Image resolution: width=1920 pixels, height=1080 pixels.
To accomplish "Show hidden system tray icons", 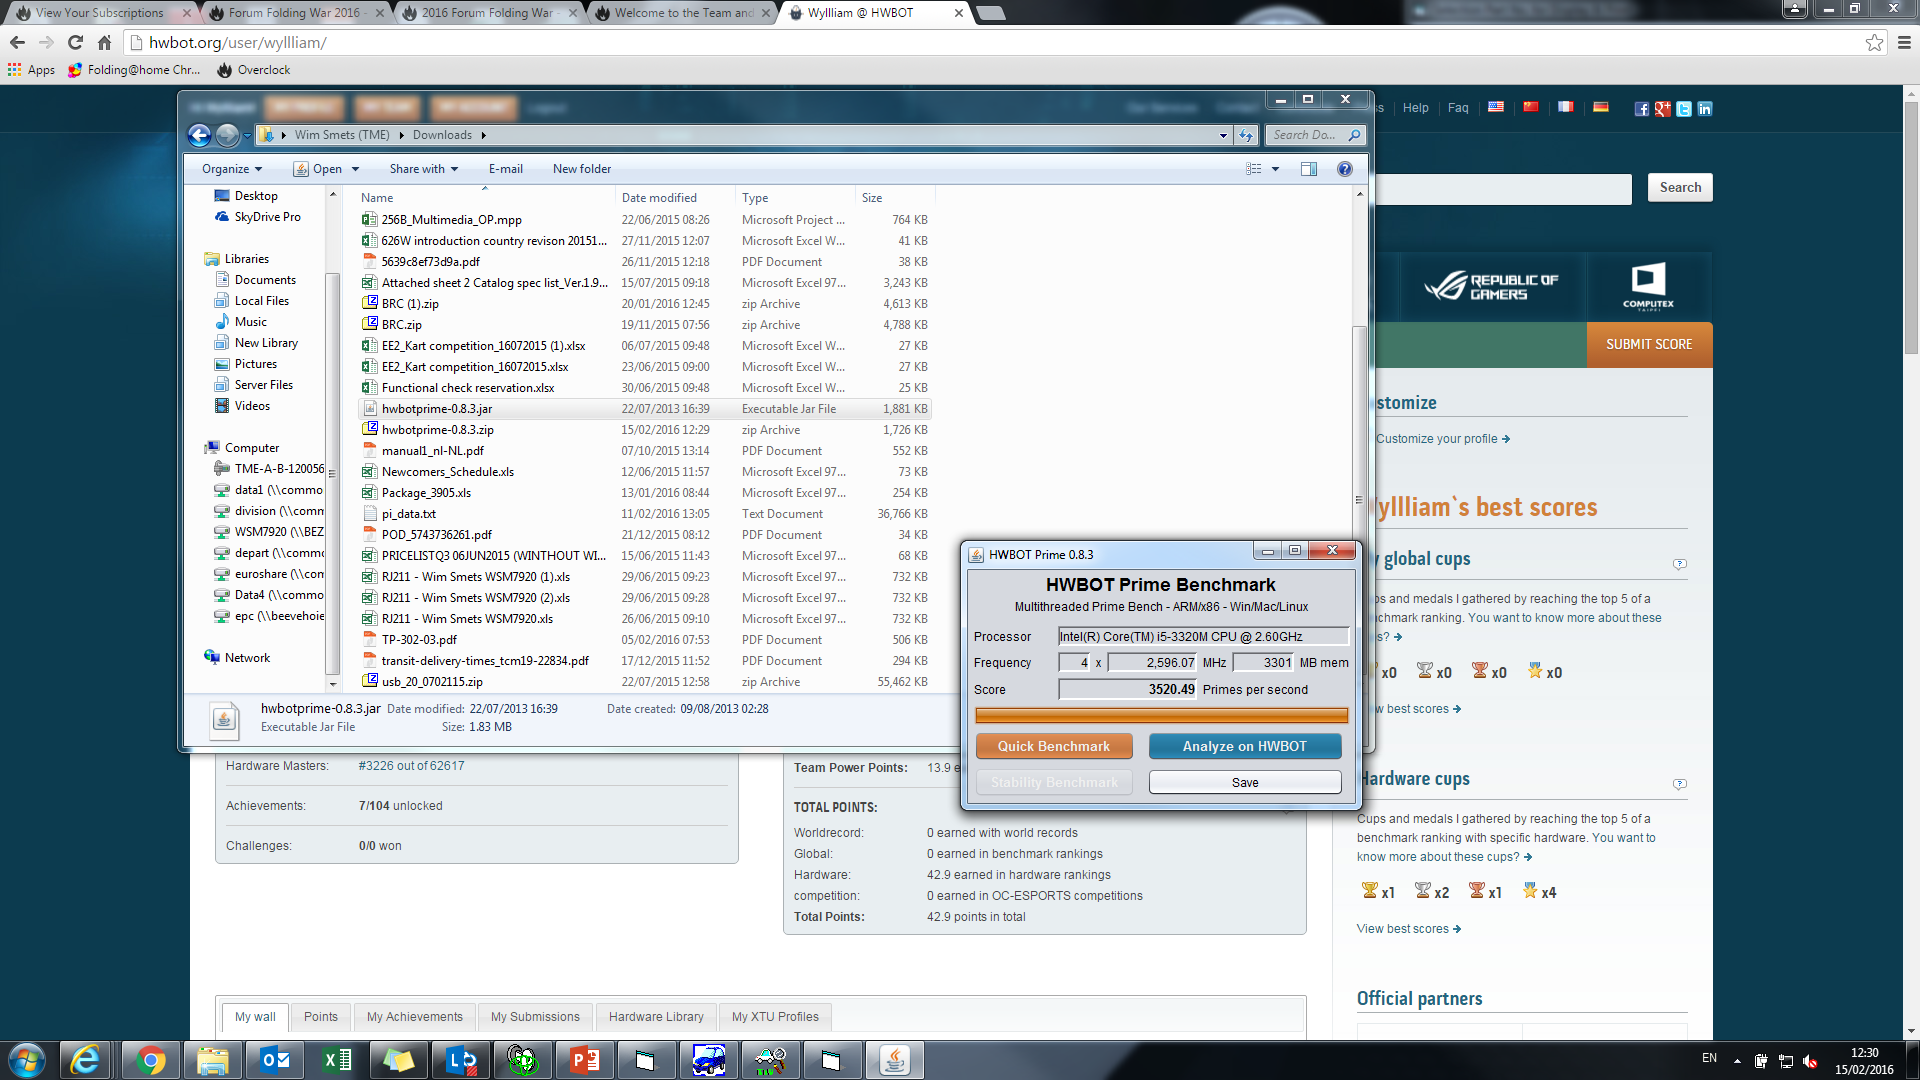I will click(1737, 1060).
